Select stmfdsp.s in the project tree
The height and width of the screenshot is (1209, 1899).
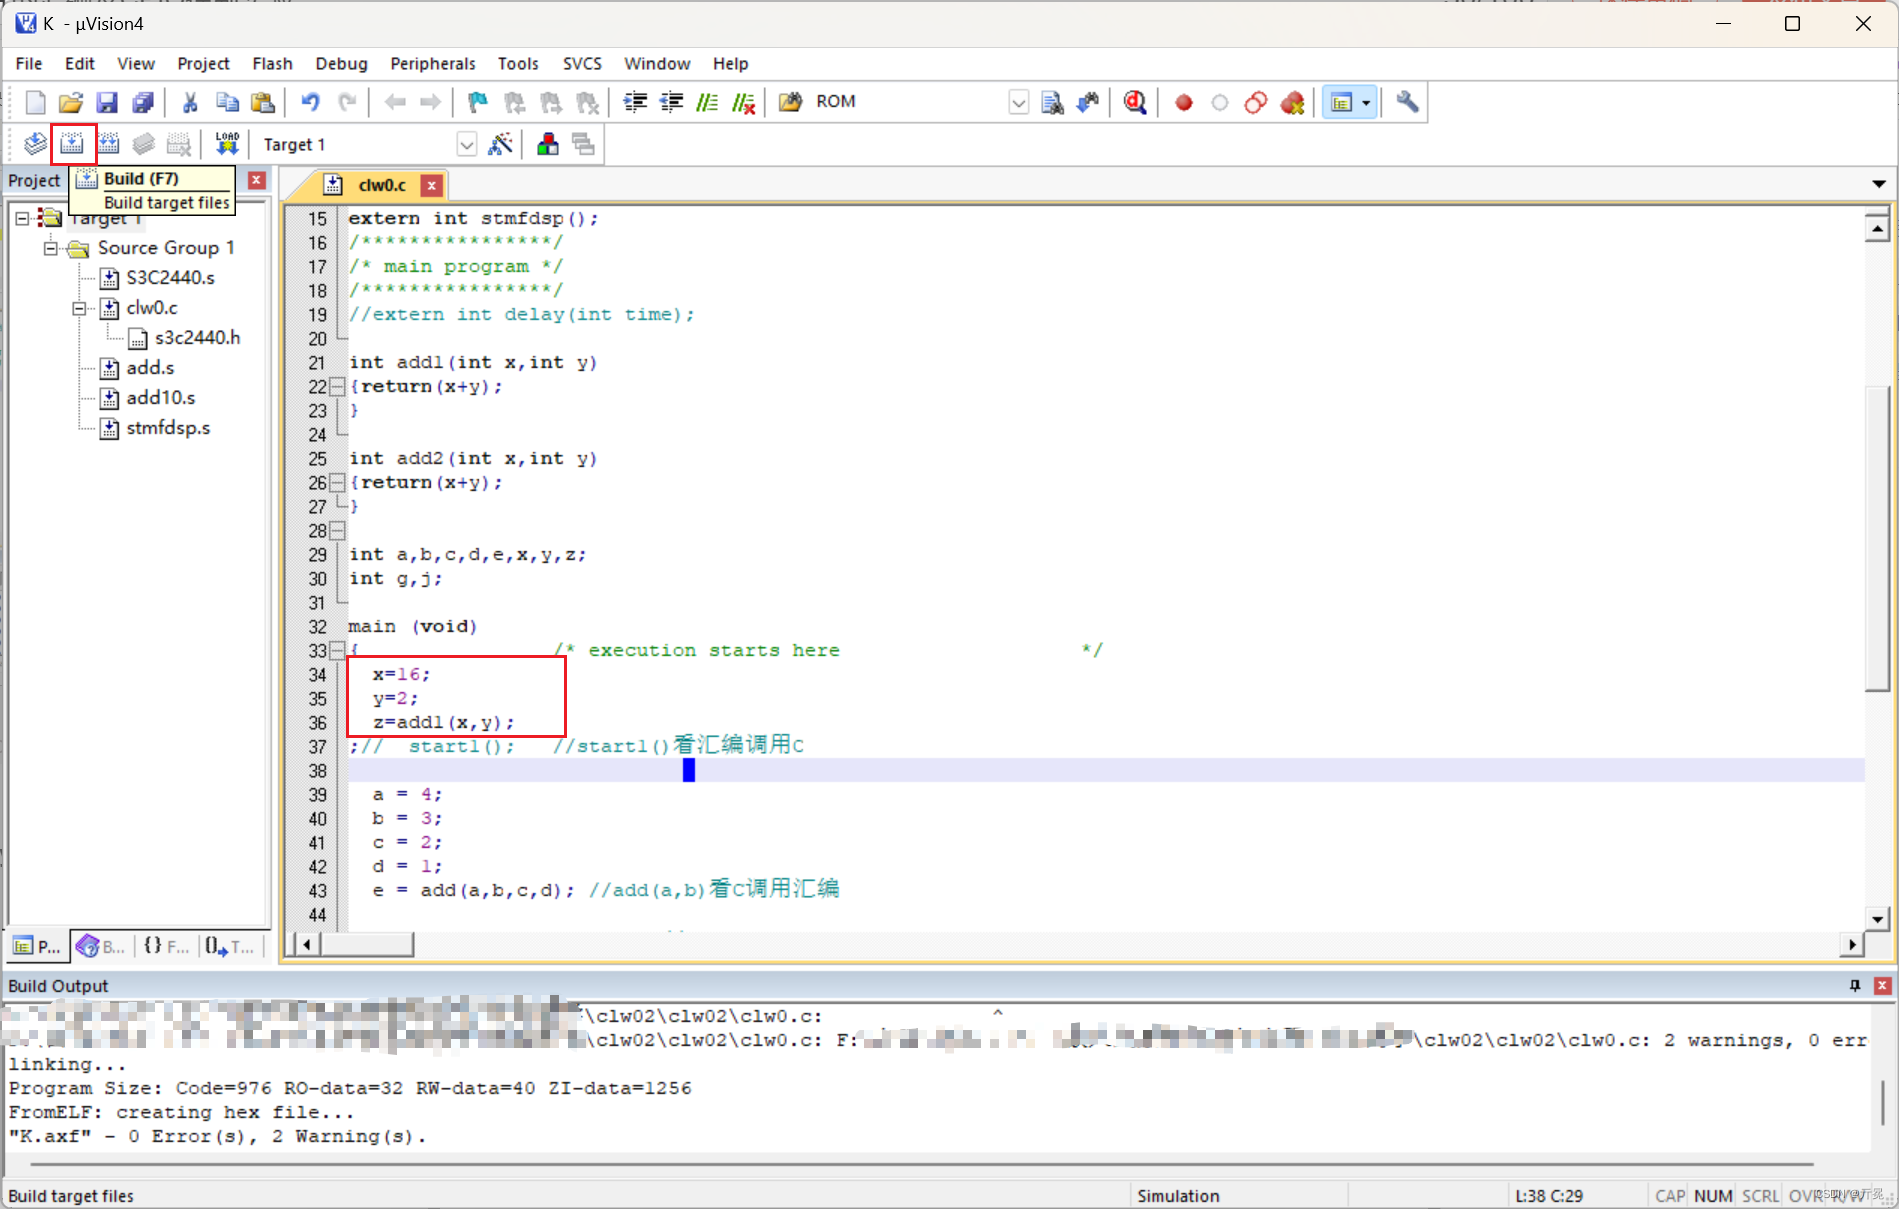[168, 428]
